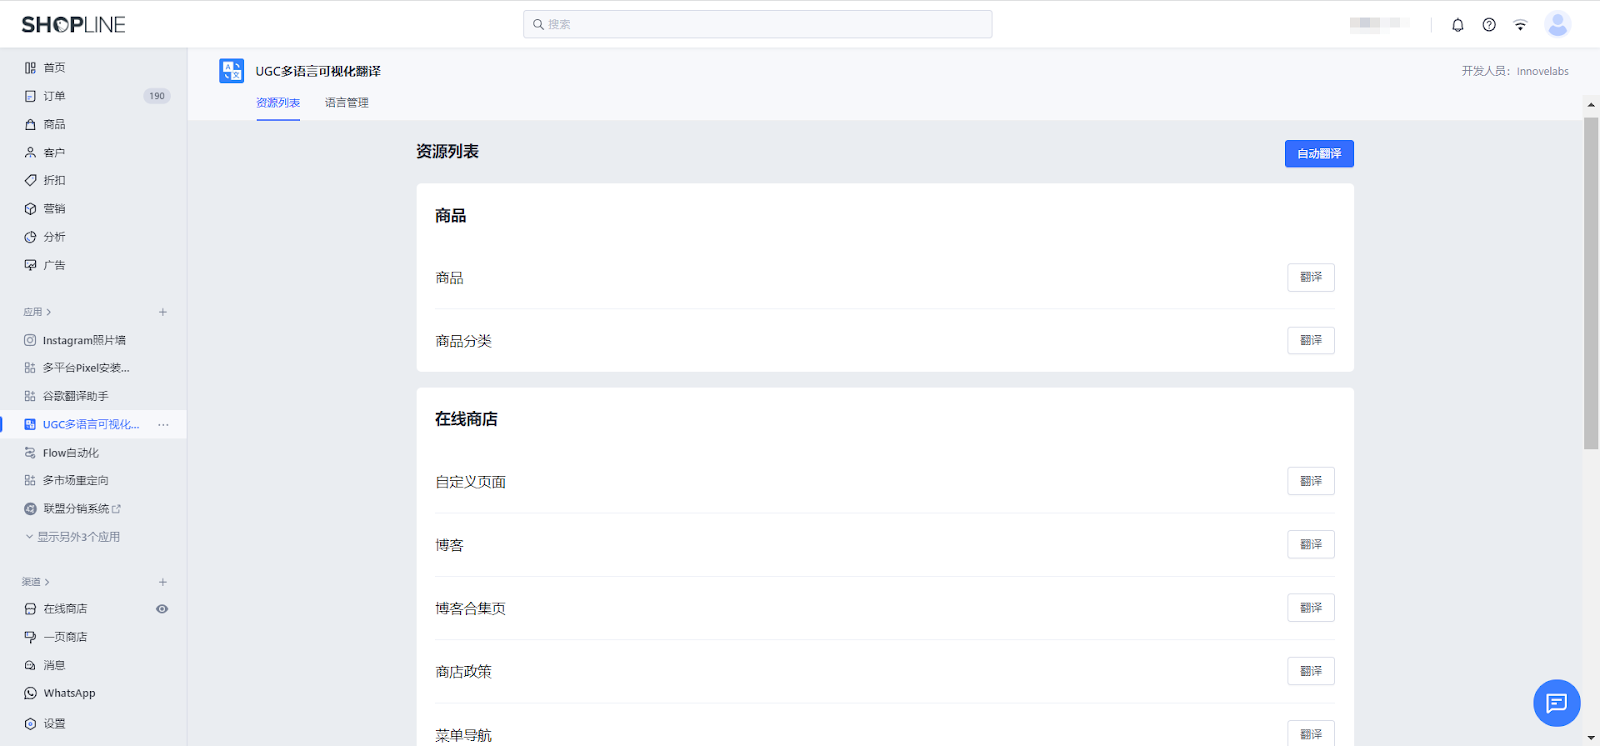1600x746 pixels.
Task: Expand the 渠道 section chevron
Action: [x=47, y=582]
